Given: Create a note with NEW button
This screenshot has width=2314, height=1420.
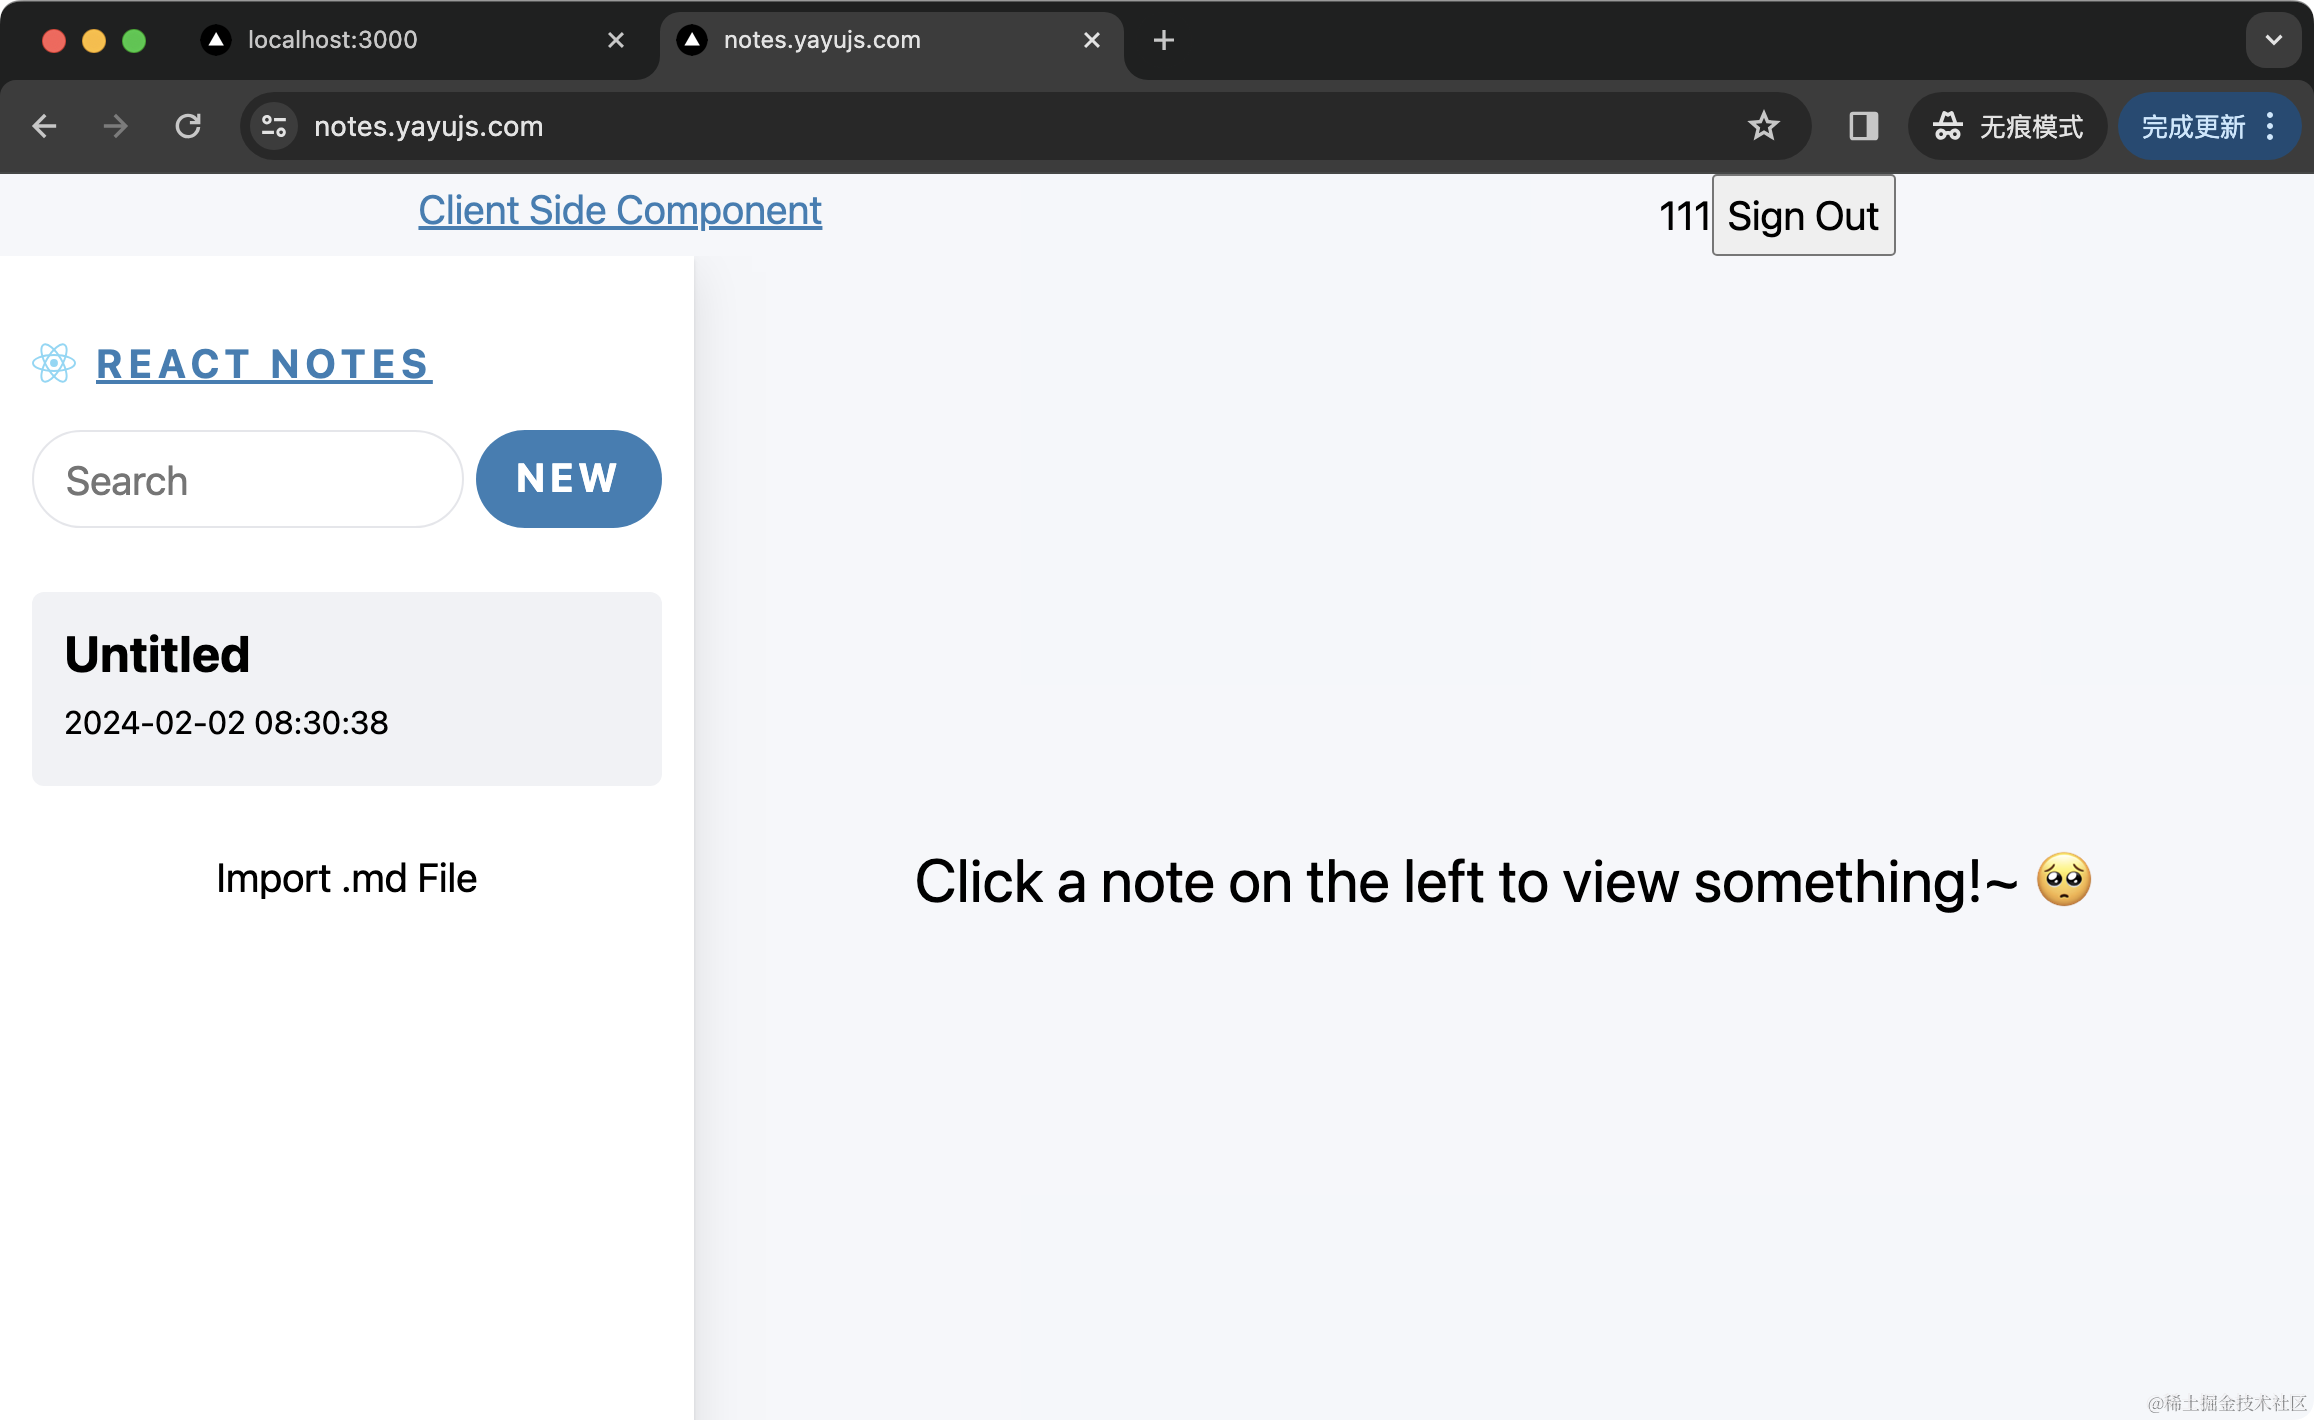Looking at the screenshot, I should pyautogui.click(x=568, y=479).
